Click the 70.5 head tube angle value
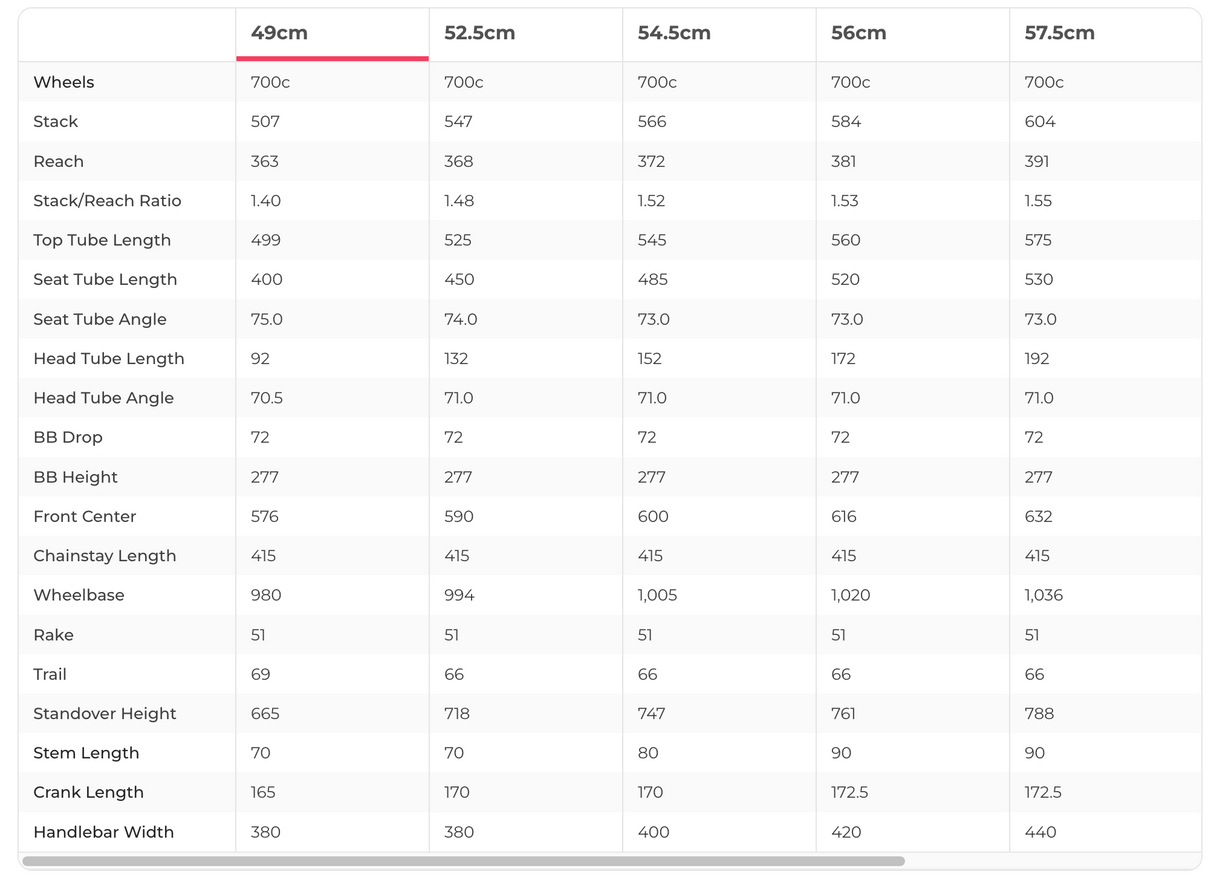 click(x=267, y=398)
